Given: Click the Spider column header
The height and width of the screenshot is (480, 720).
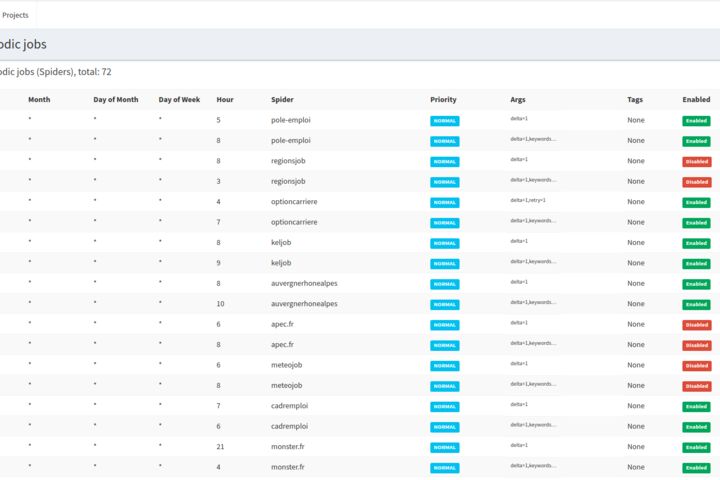Looking at the screenshot, I should click(282, 100).
